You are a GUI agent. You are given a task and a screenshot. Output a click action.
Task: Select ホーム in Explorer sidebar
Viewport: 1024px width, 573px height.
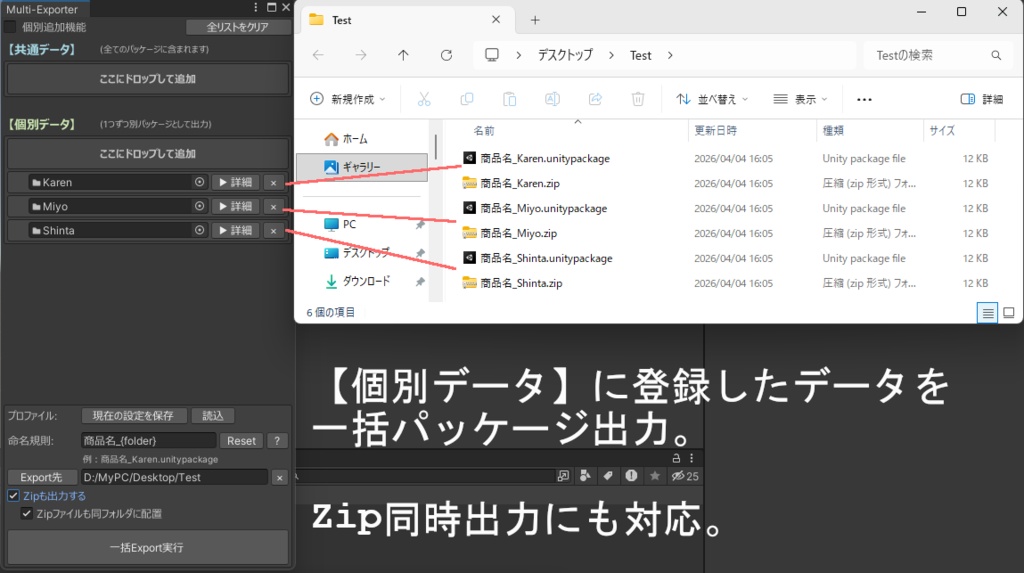click(346, 139)
